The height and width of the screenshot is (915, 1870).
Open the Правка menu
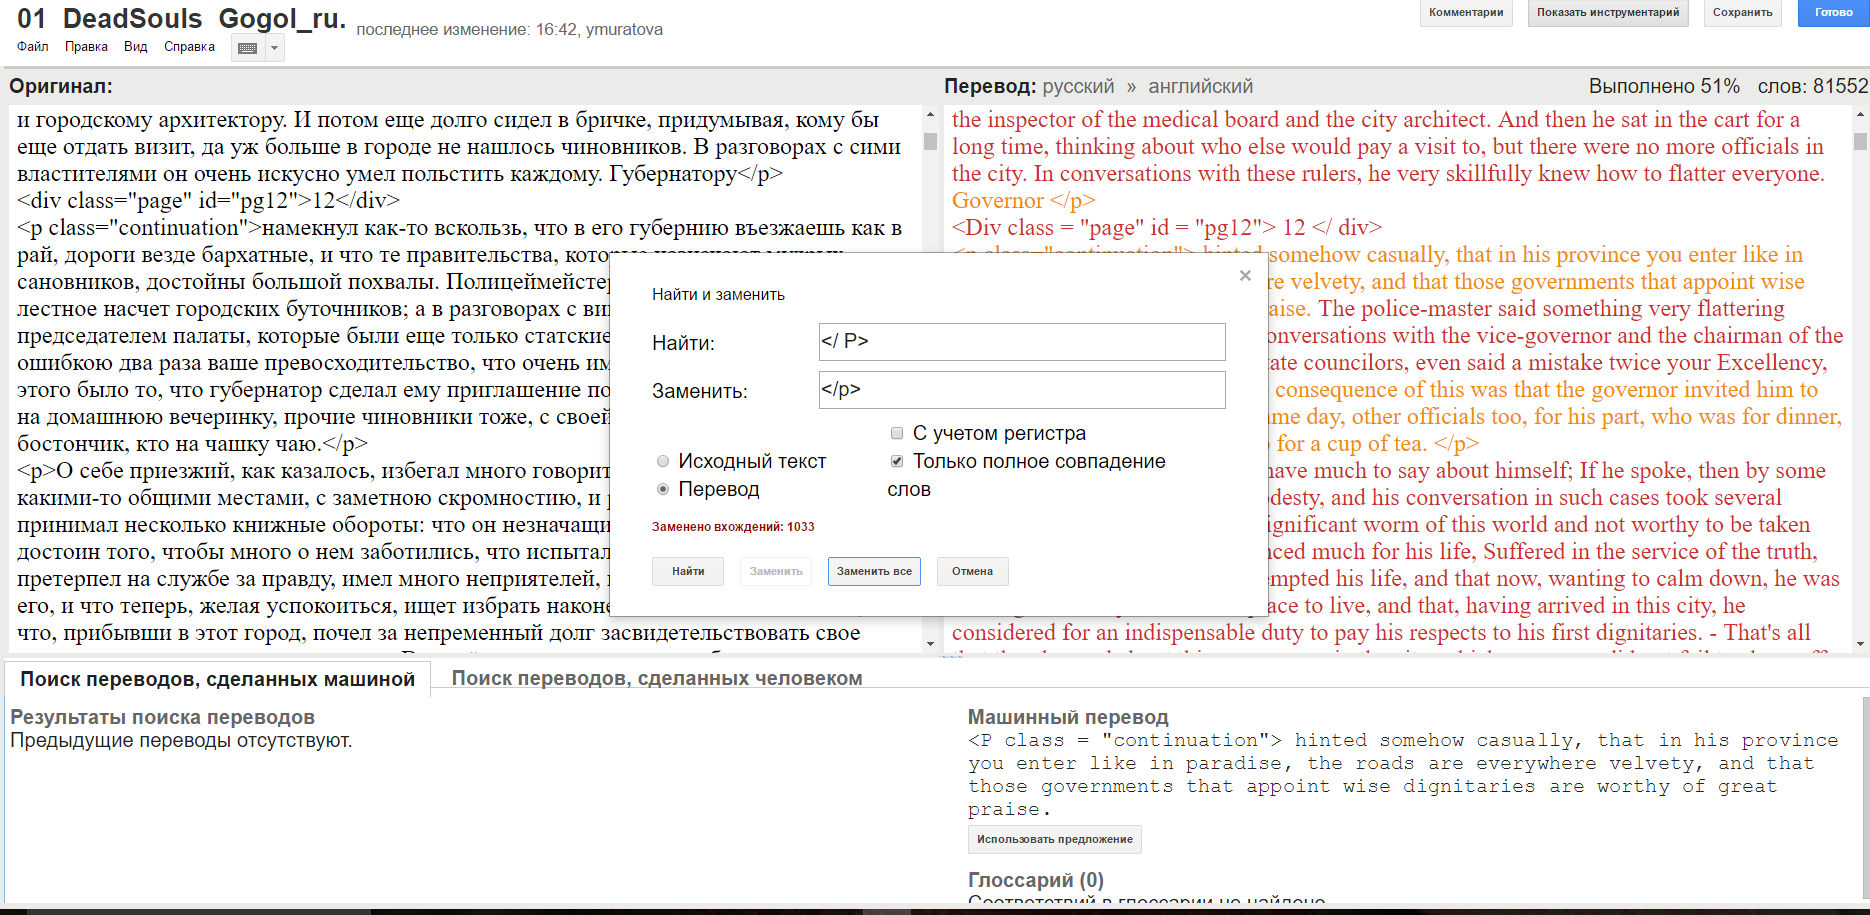87,46
